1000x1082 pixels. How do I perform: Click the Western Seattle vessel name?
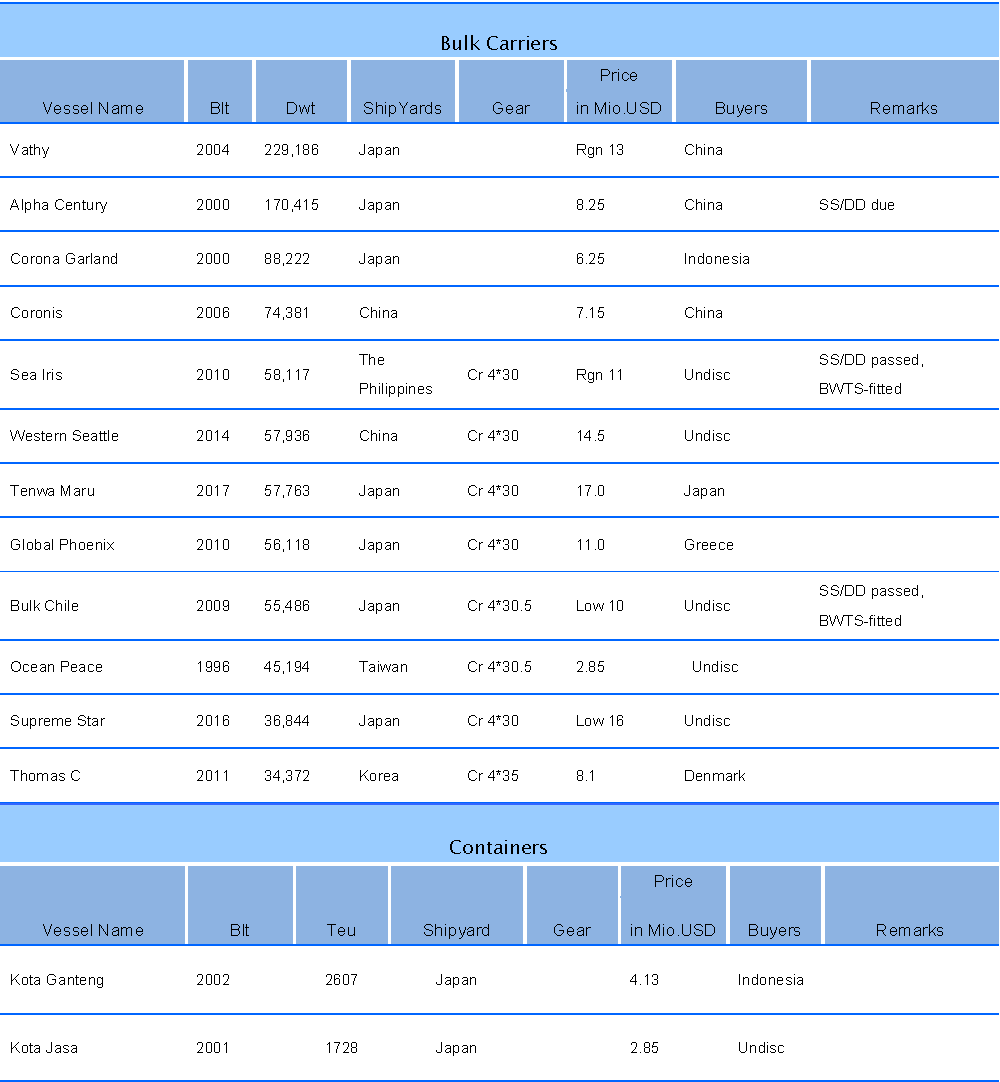[64, 436]
